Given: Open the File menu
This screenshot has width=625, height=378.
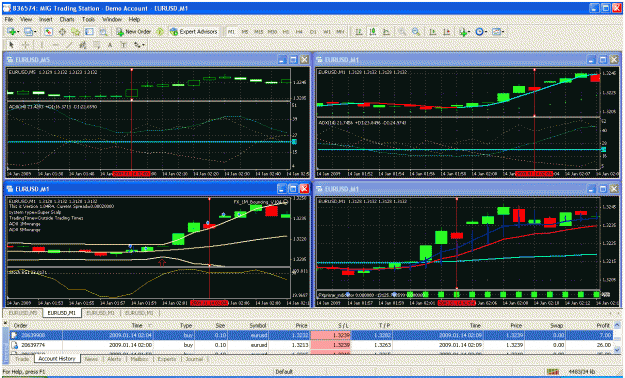Looking at the screenshot, I should (8, 19).
